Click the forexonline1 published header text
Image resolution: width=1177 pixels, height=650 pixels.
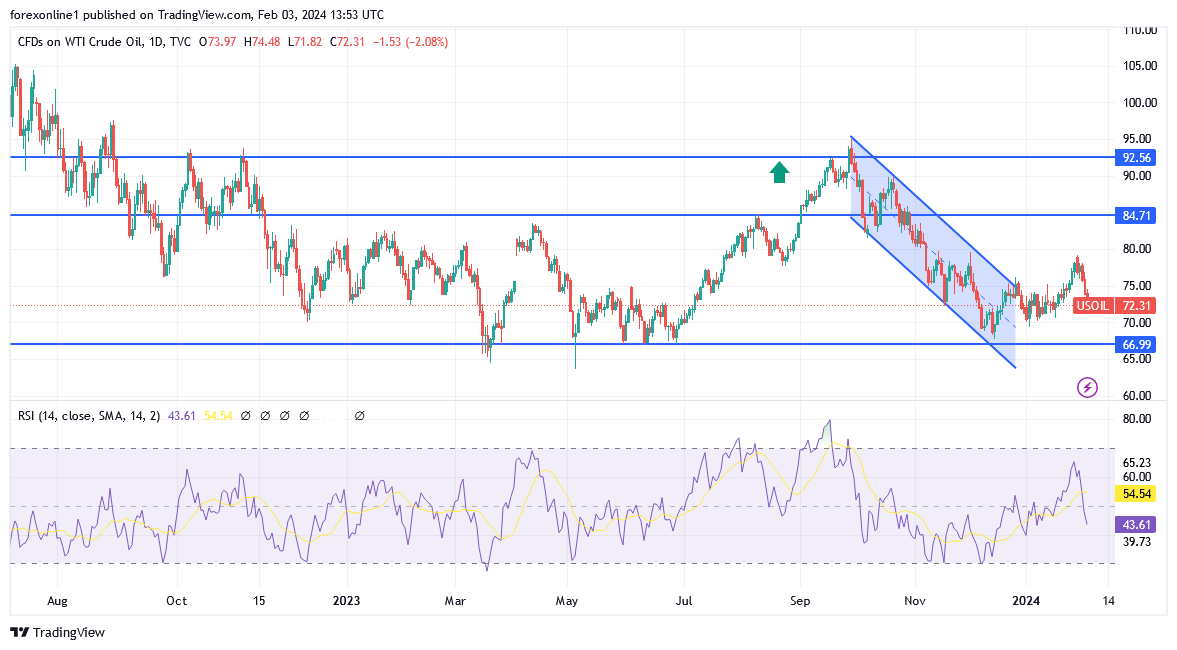coord(197,14)
